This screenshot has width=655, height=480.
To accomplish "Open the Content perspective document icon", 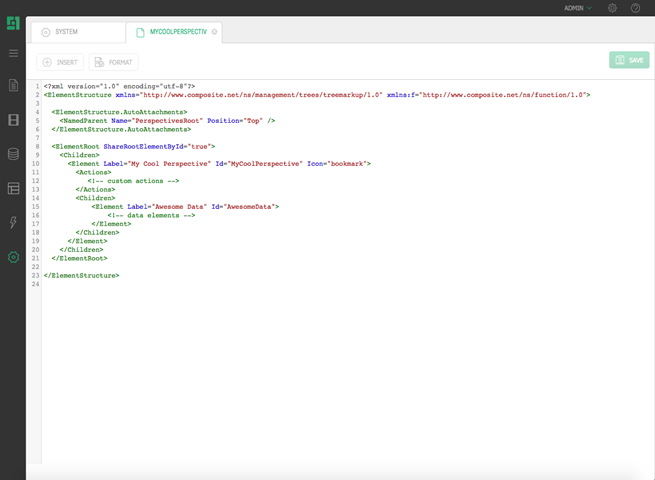I will pos(13,85).
